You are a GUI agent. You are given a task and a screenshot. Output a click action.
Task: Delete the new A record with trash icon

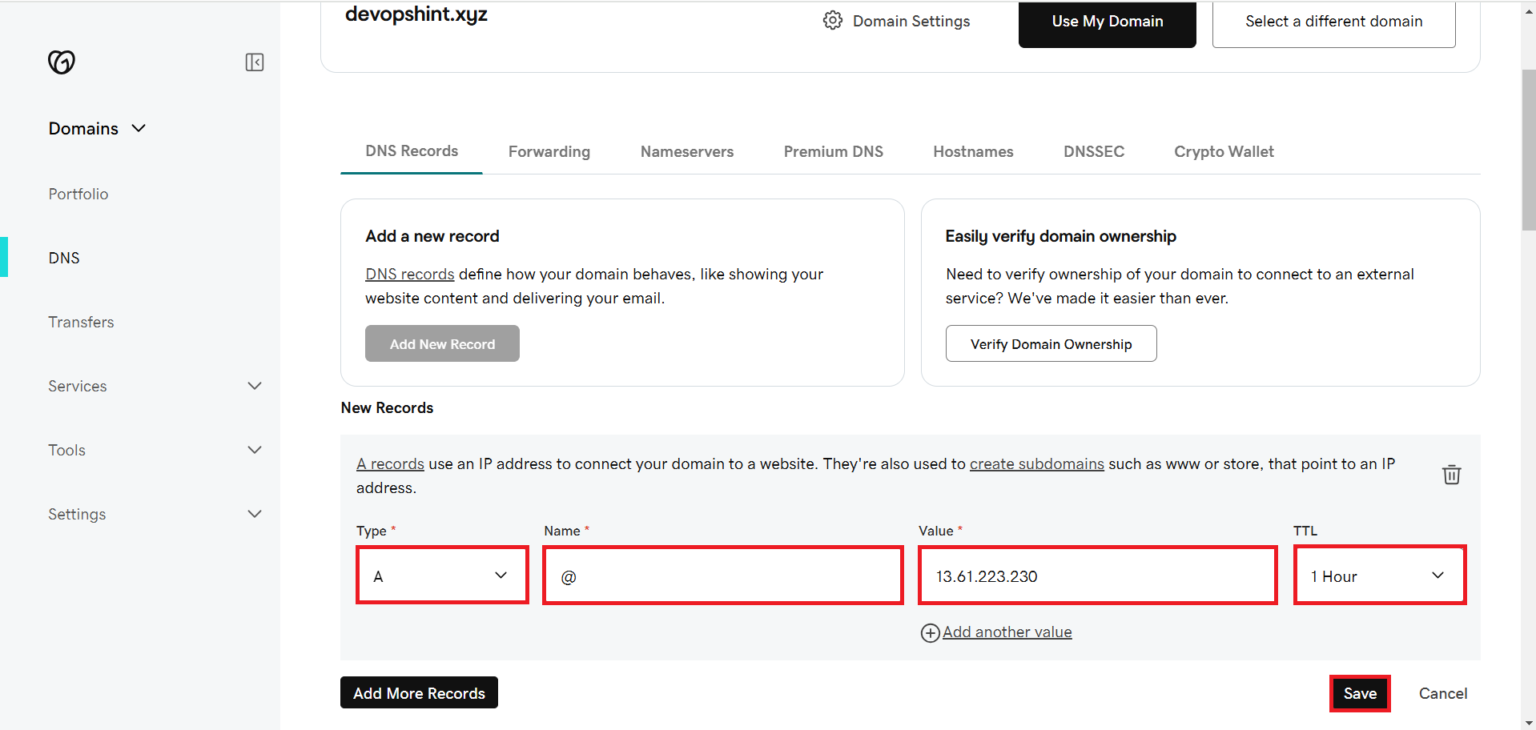[1451, 474]
